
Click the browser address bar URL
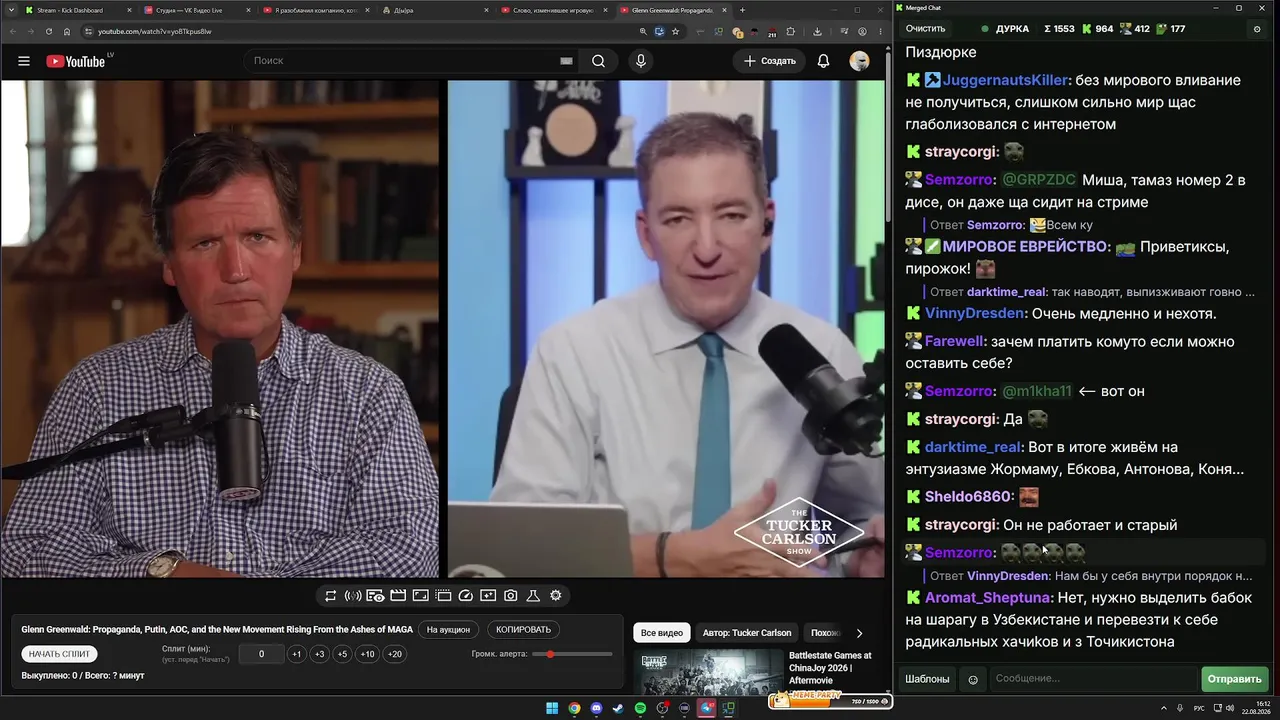155,32
